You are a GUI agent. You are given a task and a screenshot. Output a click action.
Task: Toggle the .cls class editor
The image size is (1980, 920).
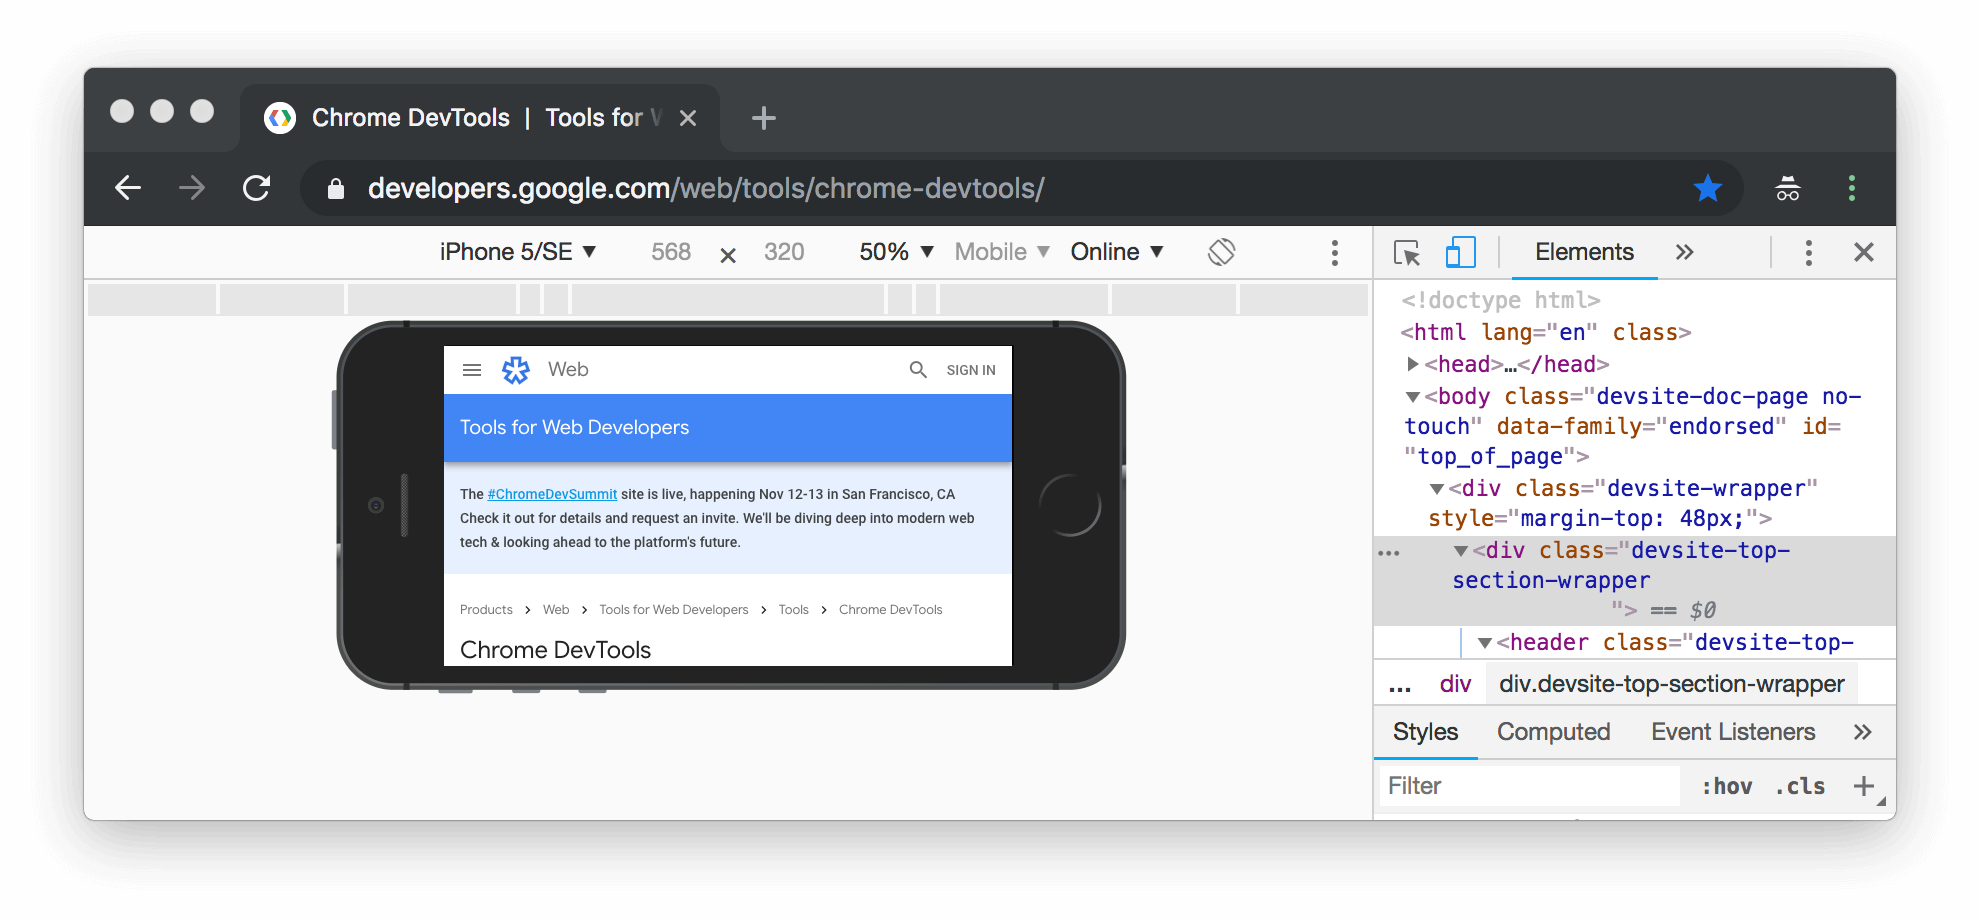pyautogui.click(x=1800, y=787)
